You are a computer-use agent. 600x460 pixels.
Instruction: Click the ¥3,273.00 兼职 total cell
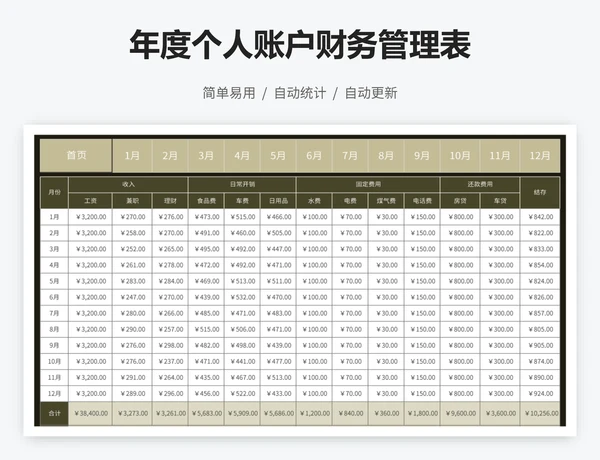point(132,413)
